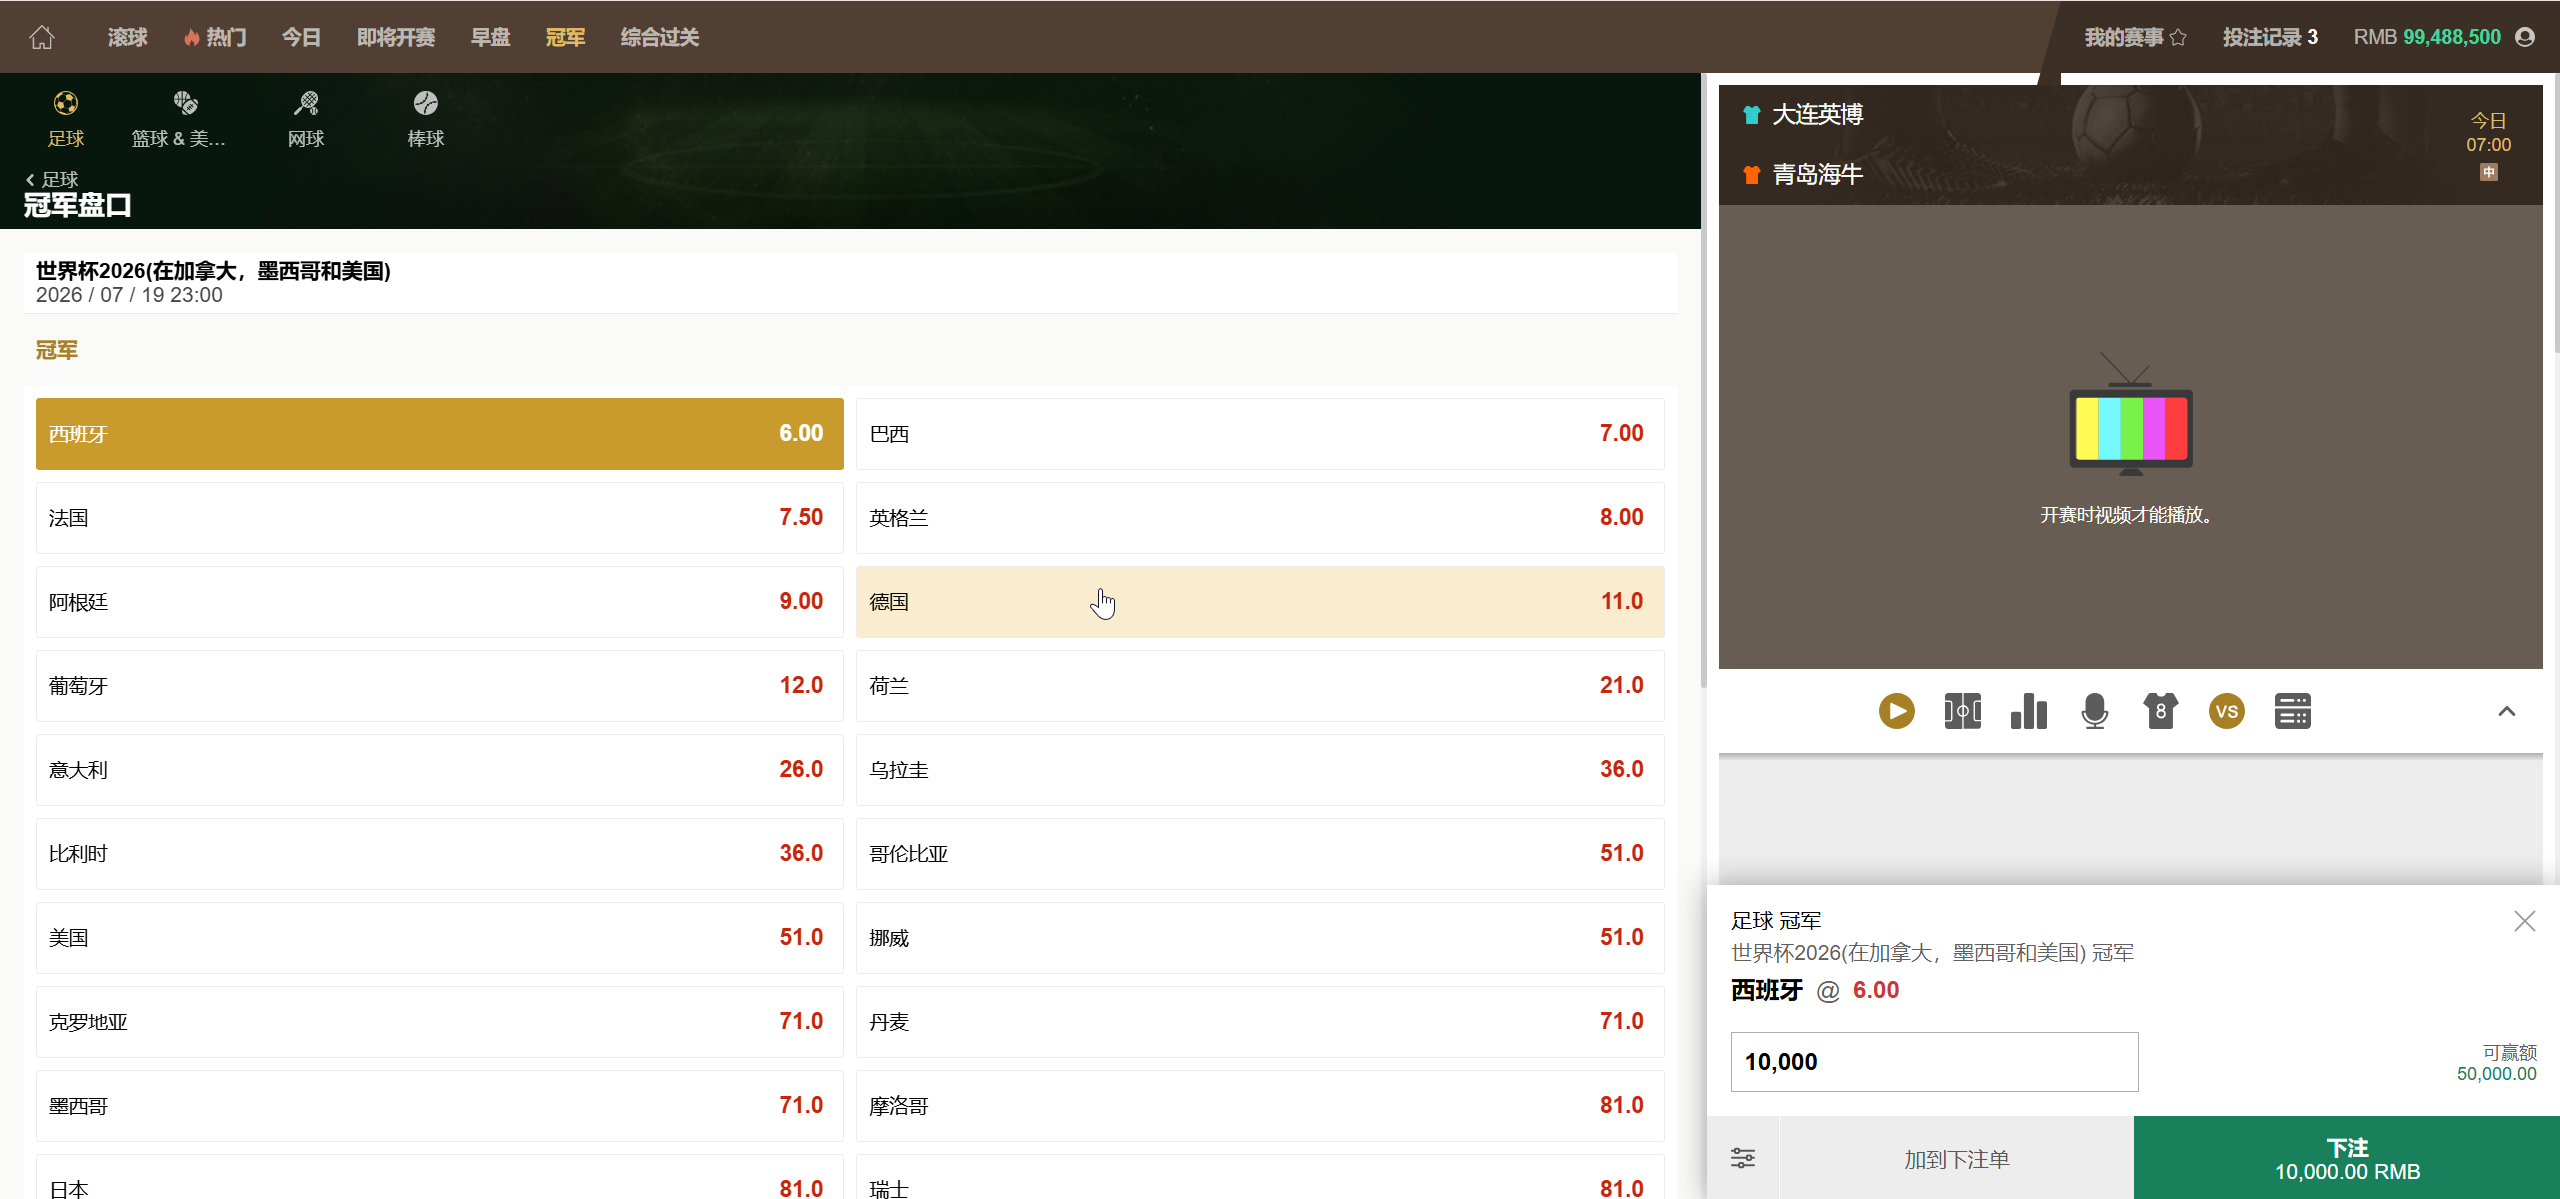Open the 综合过关 menu item
2560x1199 pixels.
coord(658,36)
